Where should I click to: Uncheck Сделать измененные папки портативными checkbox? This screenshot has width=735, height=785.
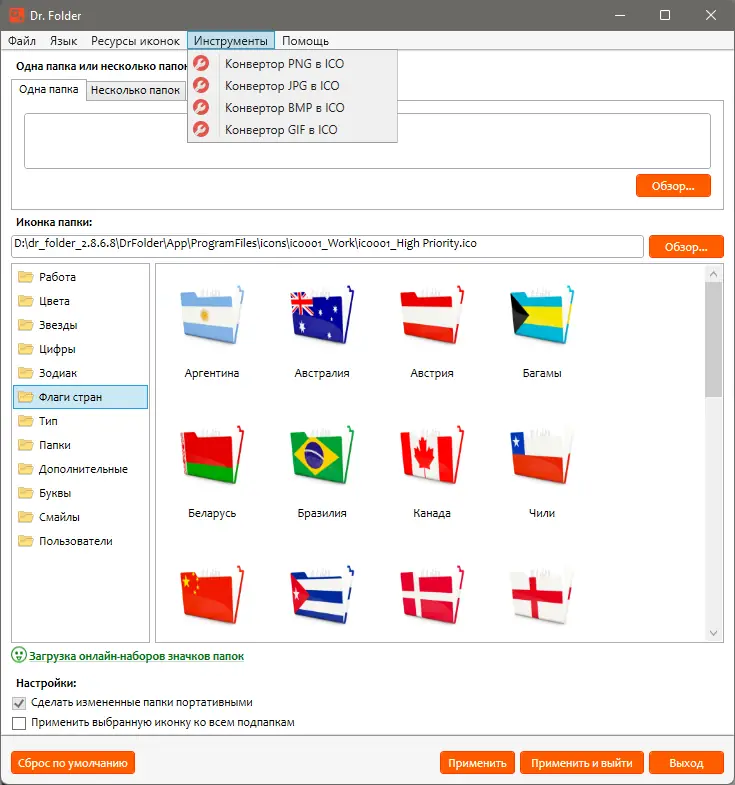coord(19,703)
